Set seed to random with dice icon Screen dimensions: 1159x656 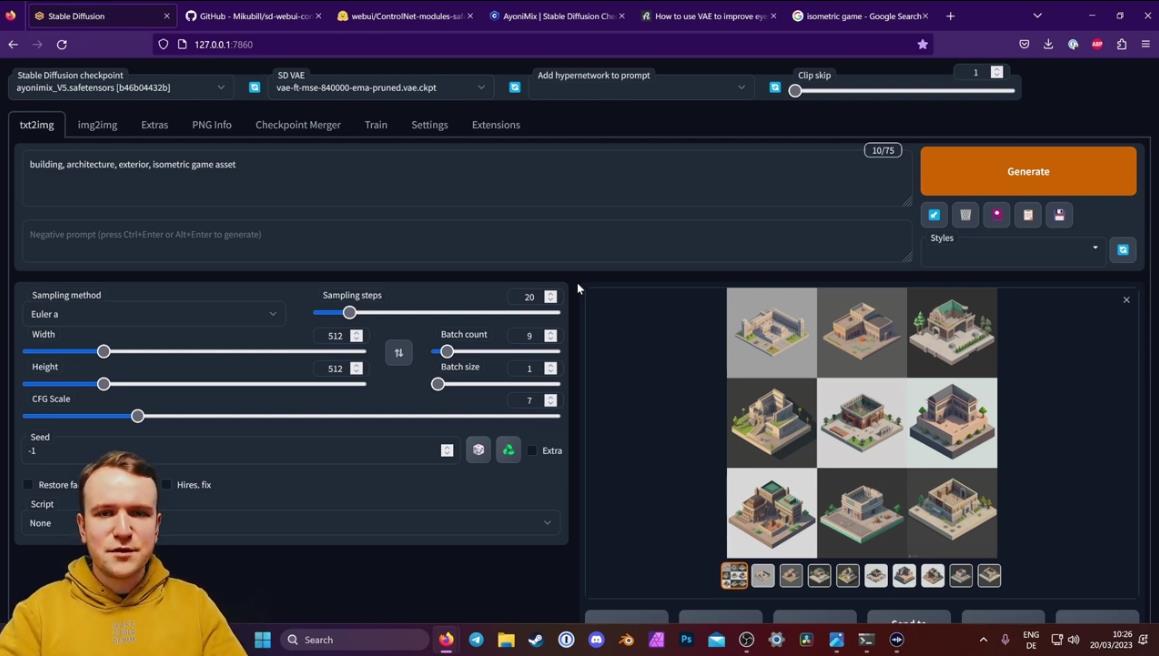pyautogui.click(x=478, y=449)
